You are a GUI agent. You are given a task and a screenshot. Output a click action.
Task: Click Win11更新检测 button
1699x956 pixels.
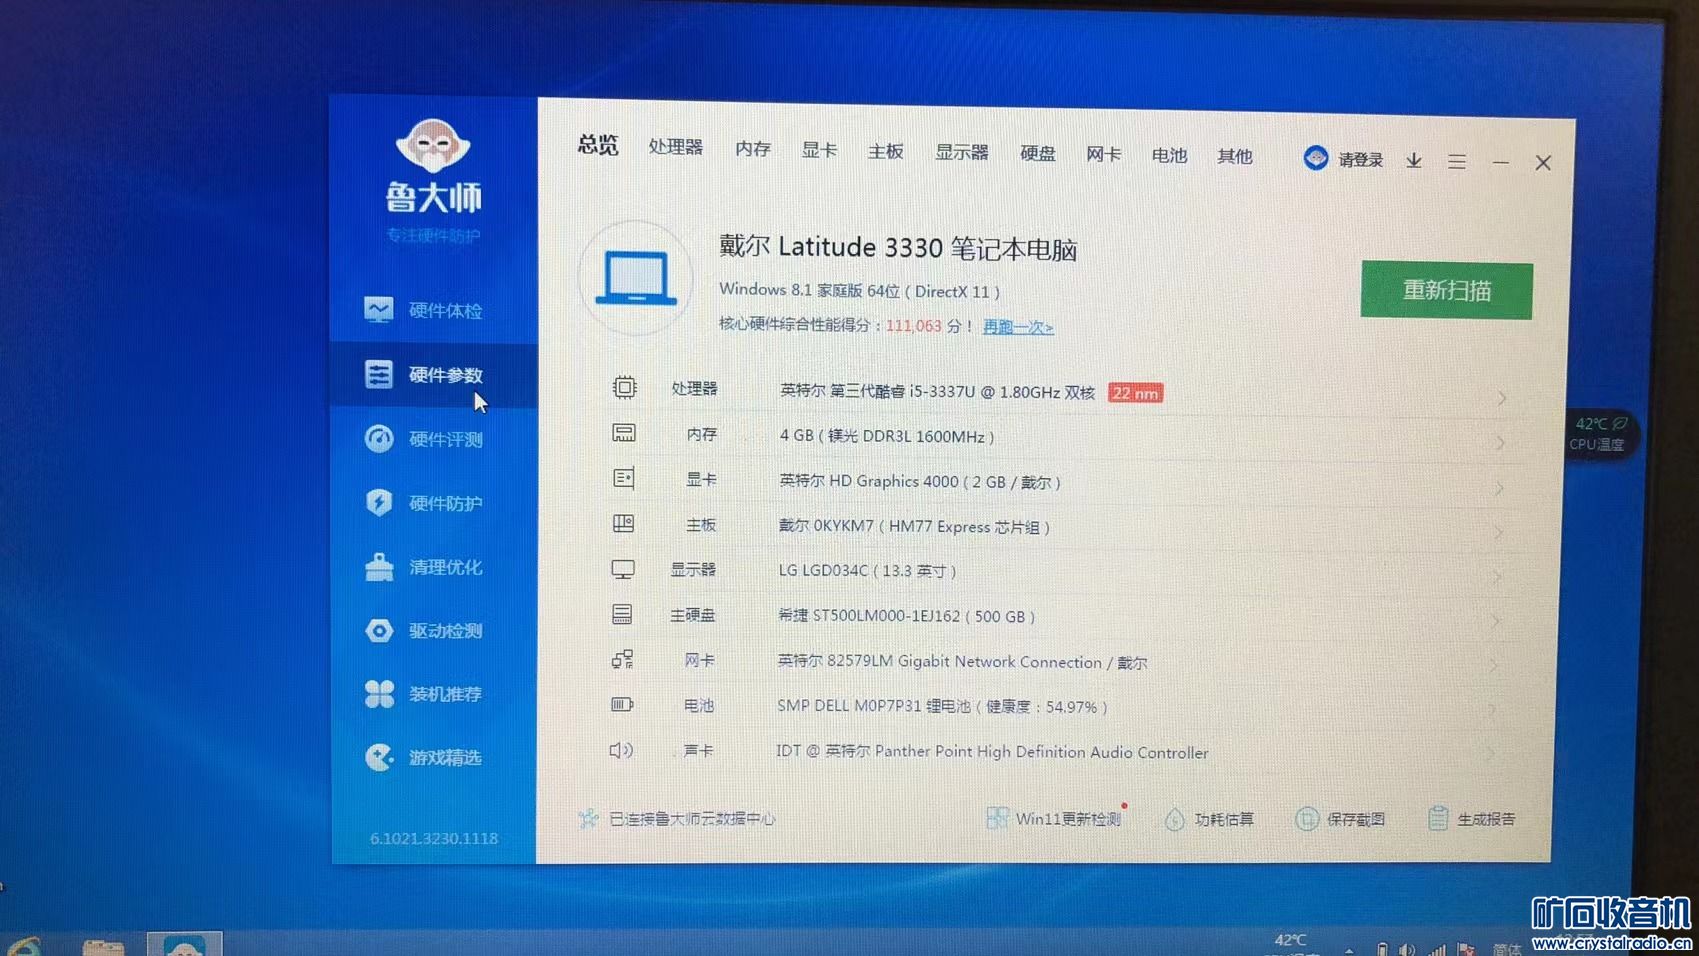[1054, 818]
